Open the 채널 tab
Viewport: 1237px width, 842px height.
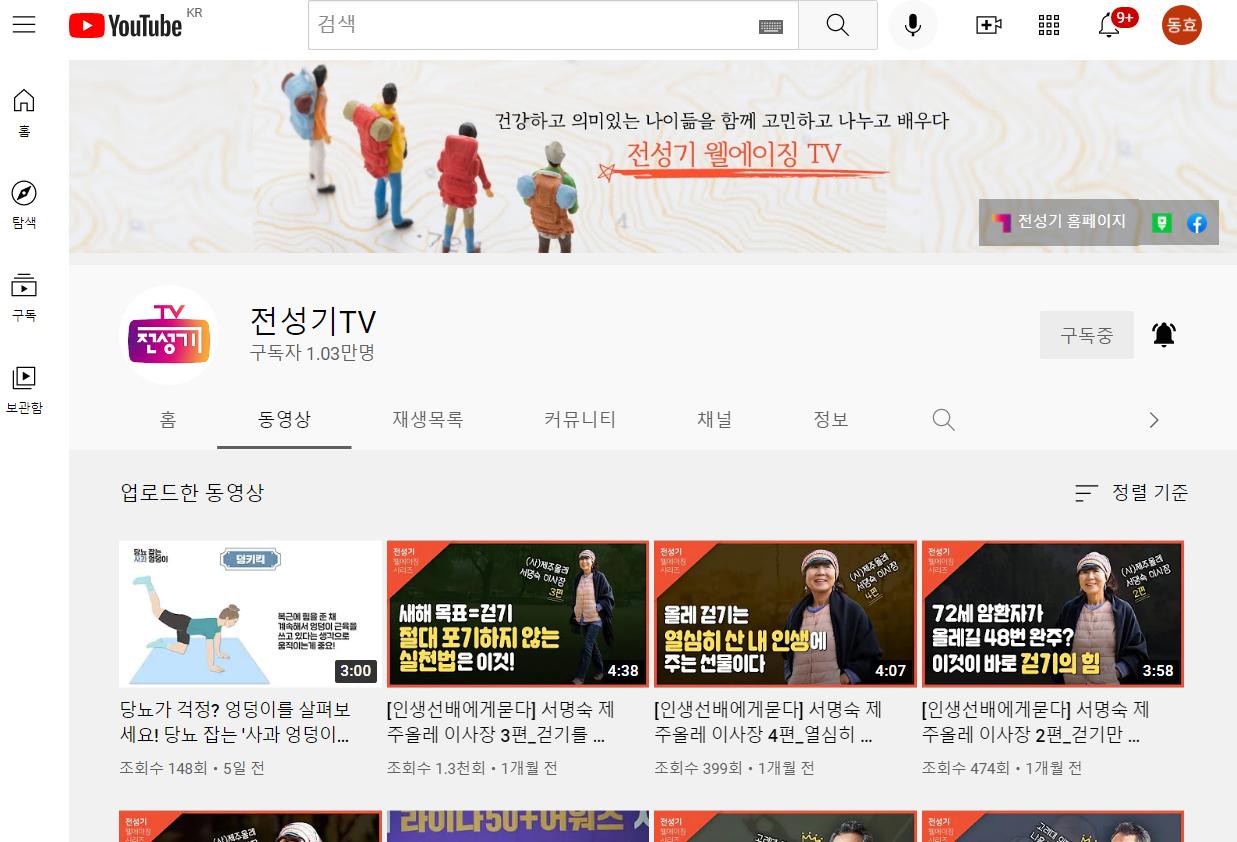tap(714, 420)
